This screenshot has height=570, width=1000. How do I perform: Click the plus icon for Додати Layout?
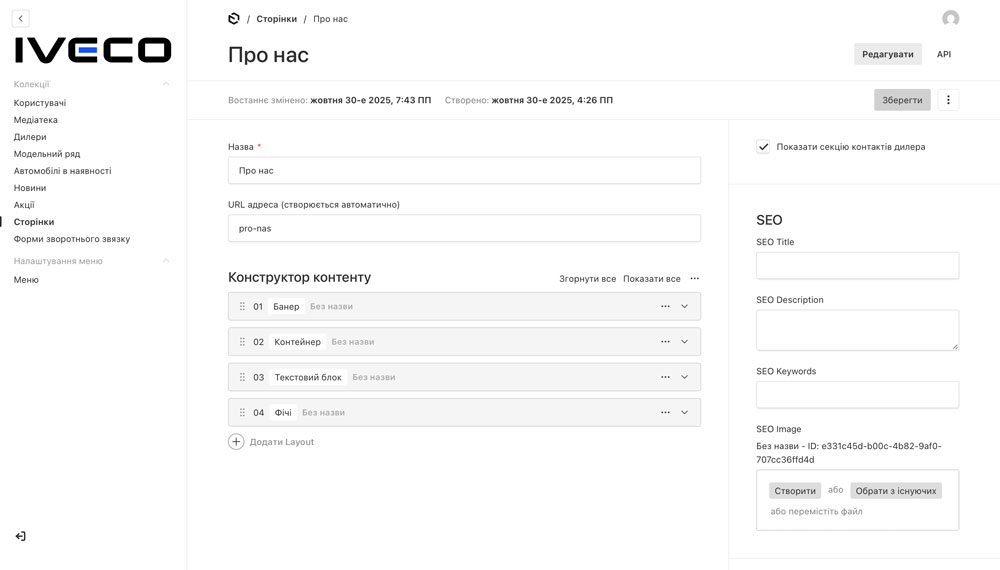236,442
